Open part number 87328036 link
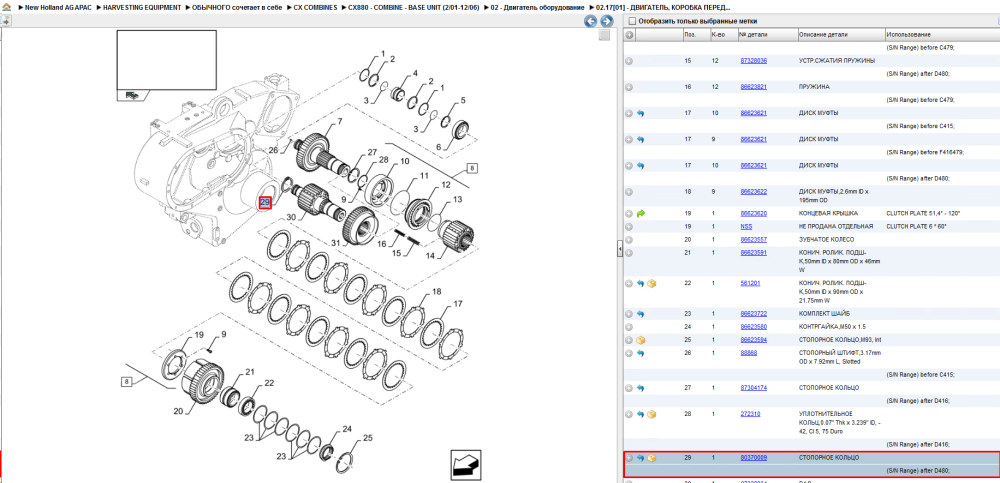 point(753,61)
